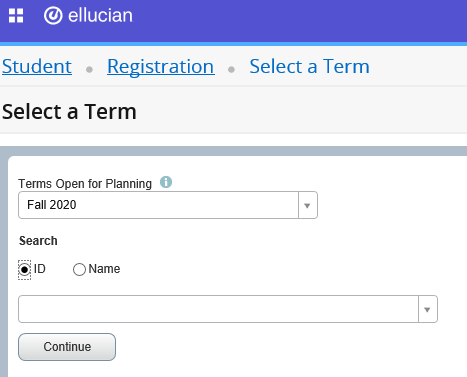
Task: Select the ID search radio button
Action: [24, 270]
